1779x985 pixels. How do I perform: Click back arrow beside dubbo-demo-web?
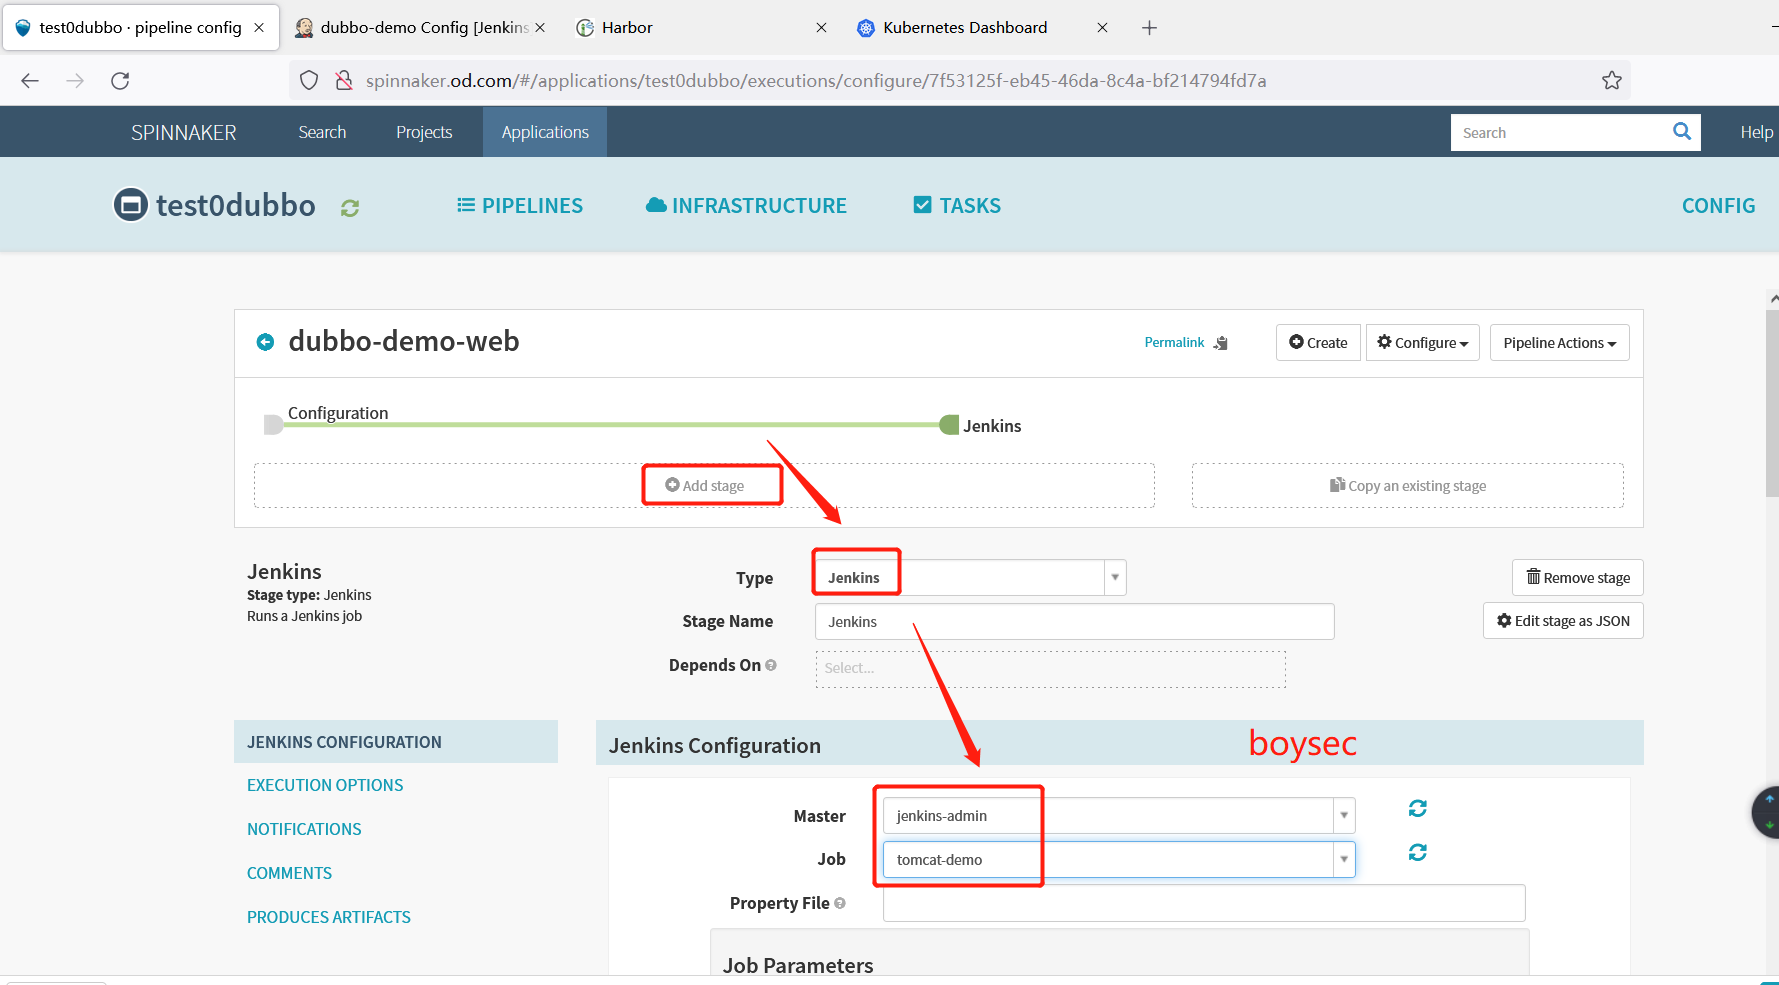pos(265,342)
